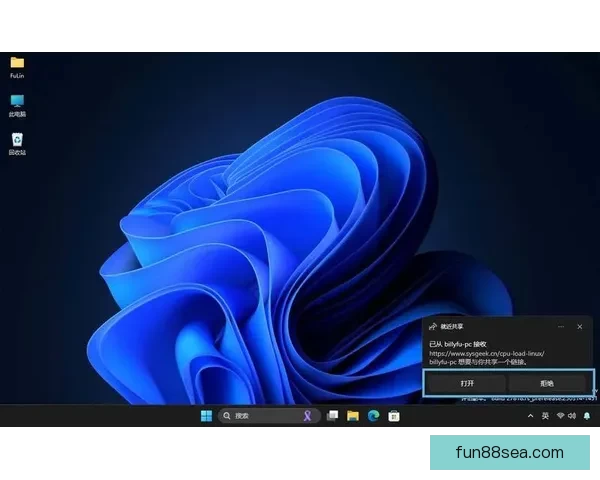Open the notification's three-dot options menu
This screenshot has height=480, width=600.
pyautogui.click(x=561, y=327)
